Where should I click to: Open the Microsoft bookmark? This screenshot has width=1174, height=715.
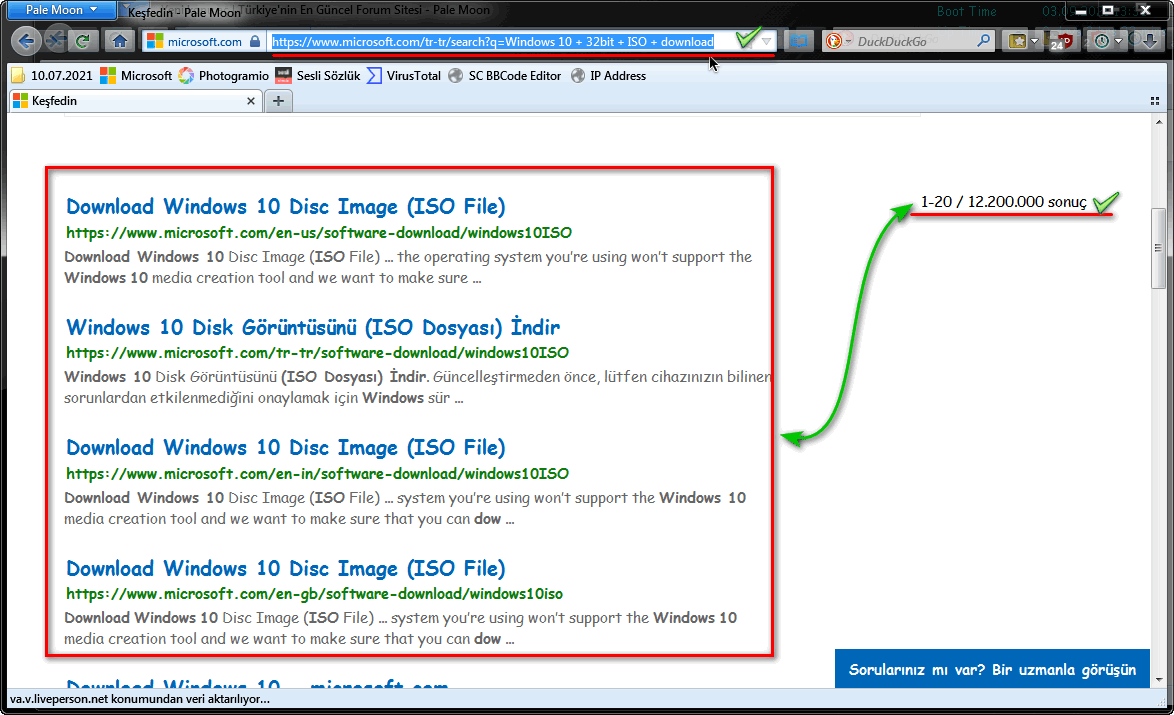[x=136, y=76]
